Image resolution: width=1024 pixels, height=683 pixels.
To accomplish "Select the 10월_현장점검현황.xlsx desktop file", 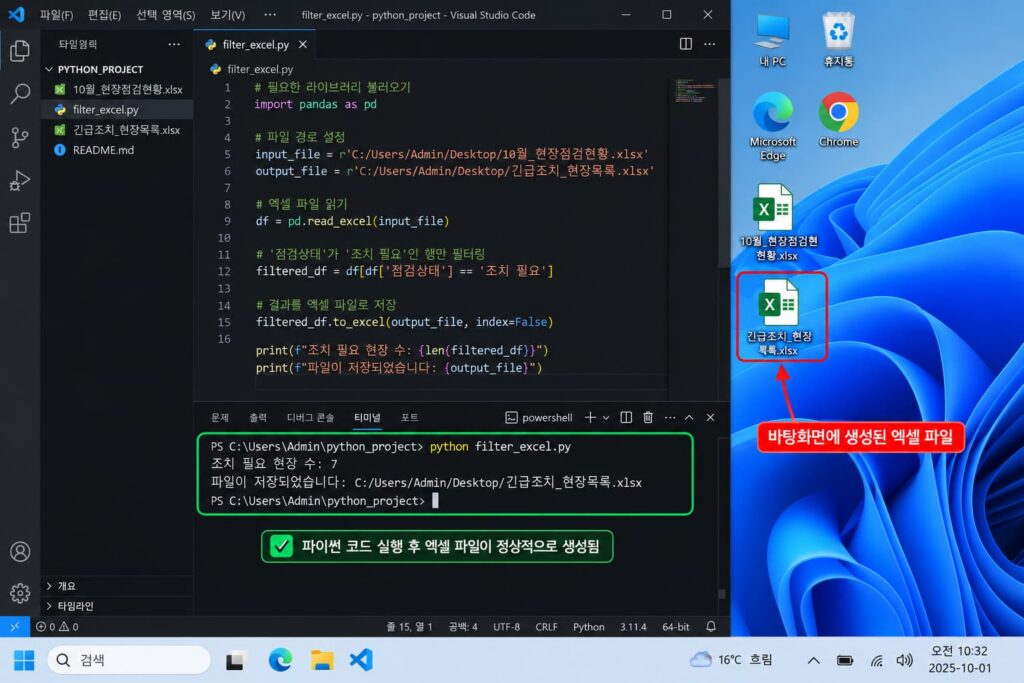I will pos(778,222).
